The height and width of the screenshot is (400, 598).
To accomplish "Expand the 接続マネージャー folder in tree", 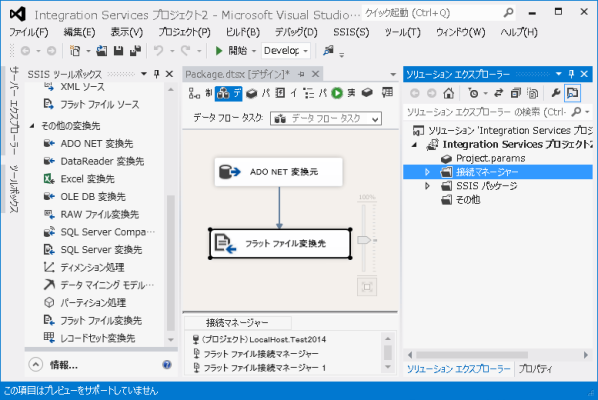I will 427,172.
